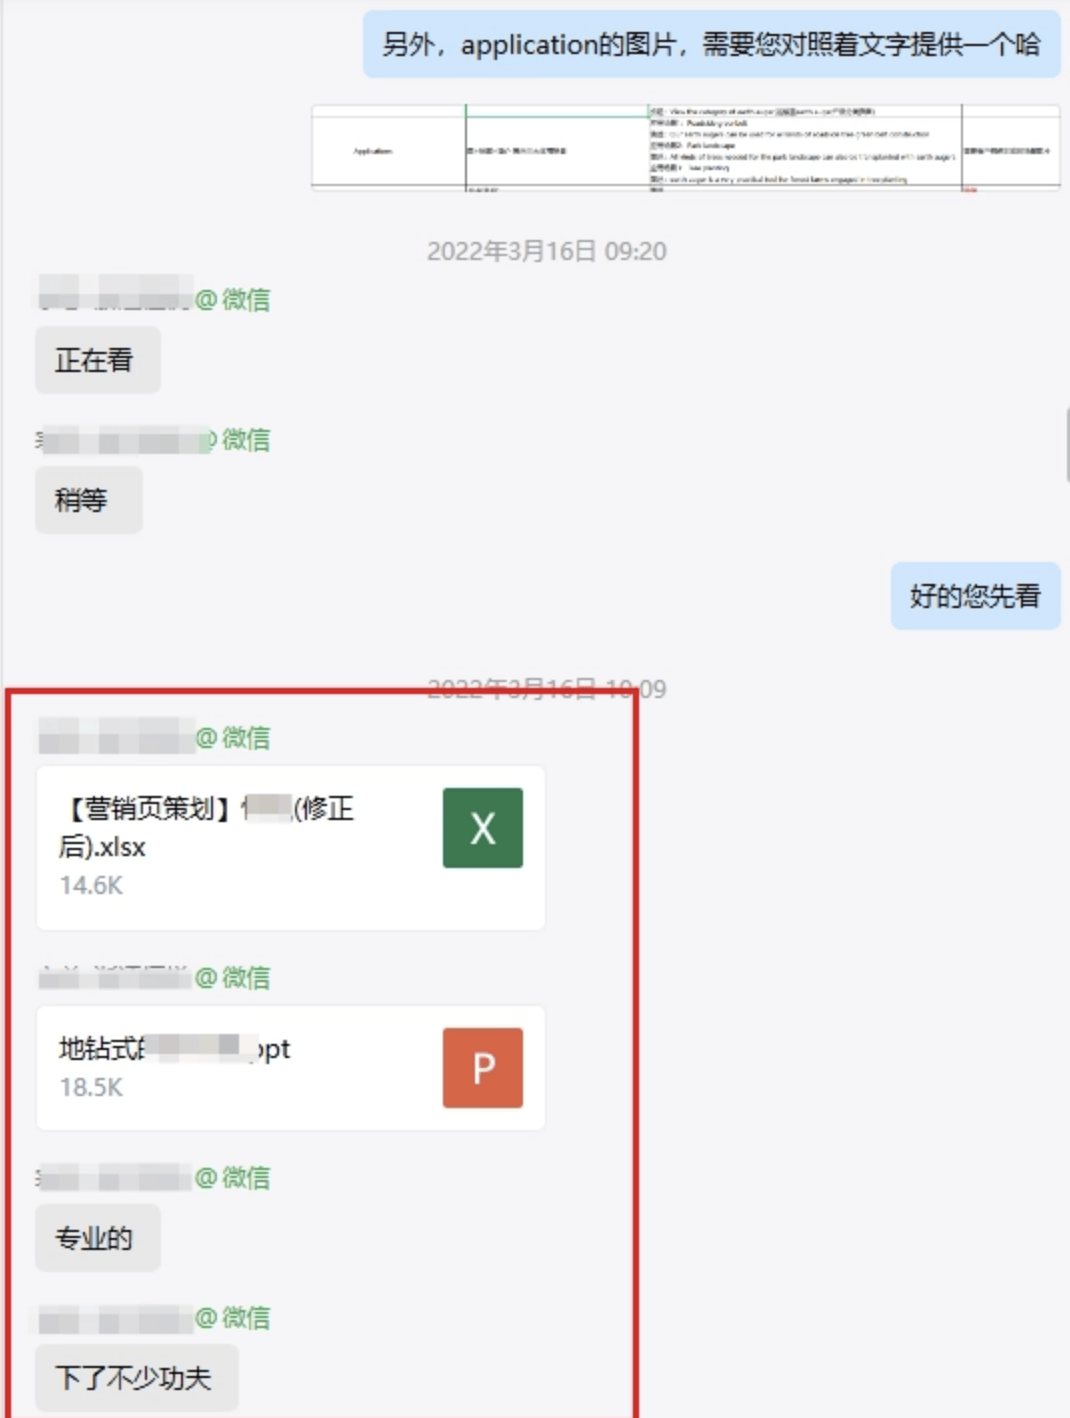Viewport: 1070px width, 1418px height.
Task: Select the 好的您先看 sent message
Action: [975, 596]
